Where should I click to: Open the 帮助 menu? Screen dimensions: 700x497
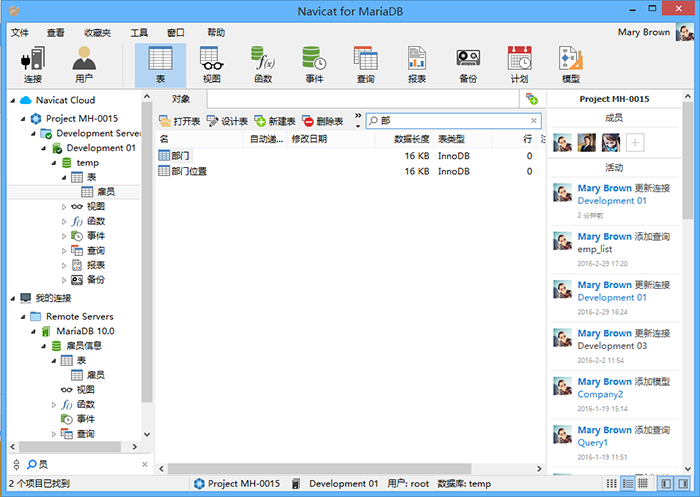click(x=216, y=33)
